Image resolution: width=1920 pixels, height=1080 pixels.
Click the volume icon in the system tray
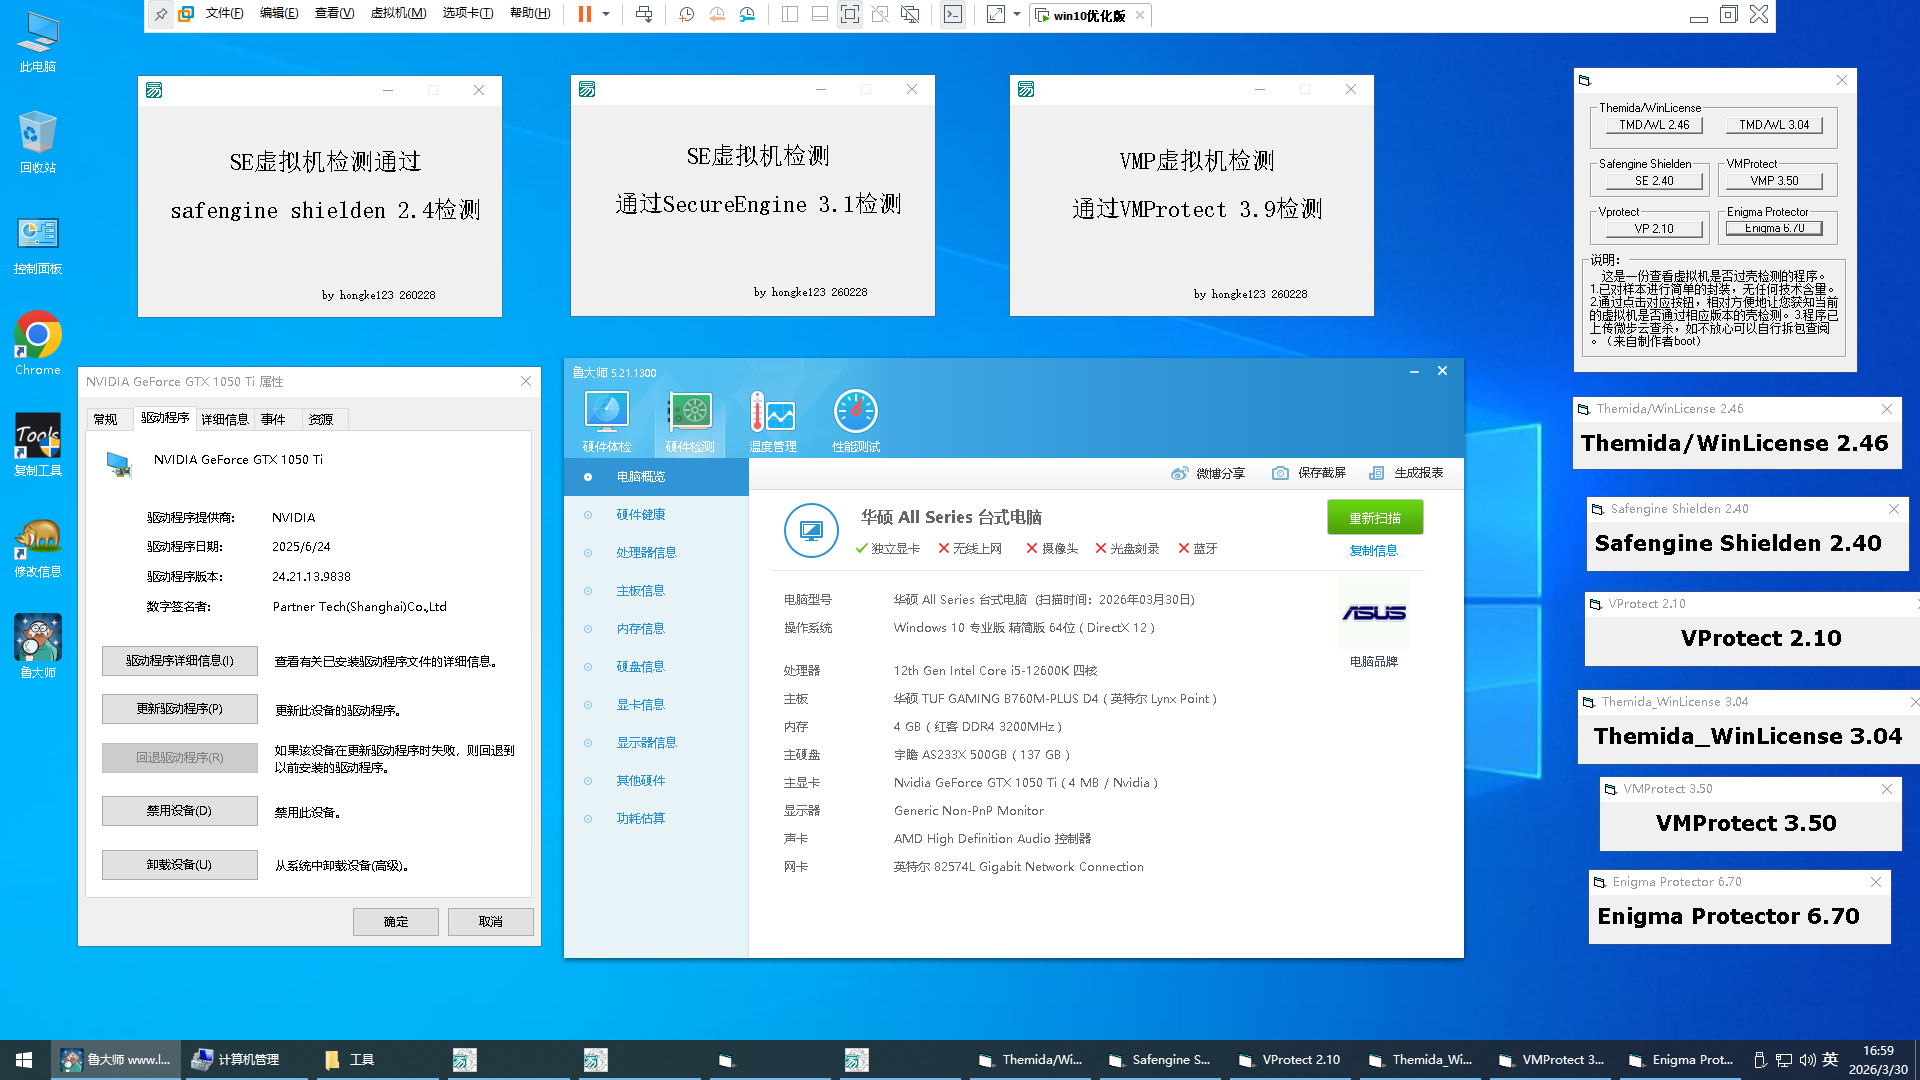1806,1059
